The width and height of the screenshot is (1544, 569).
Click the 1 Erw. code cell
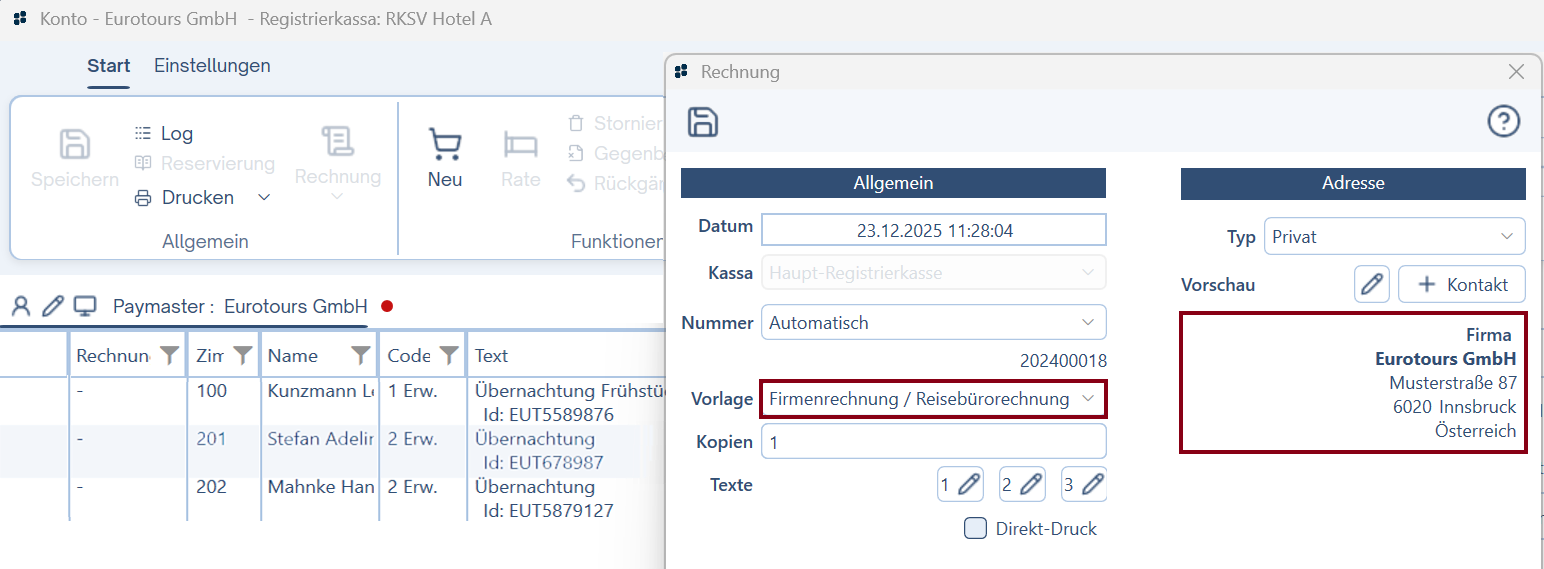point(423,401)
